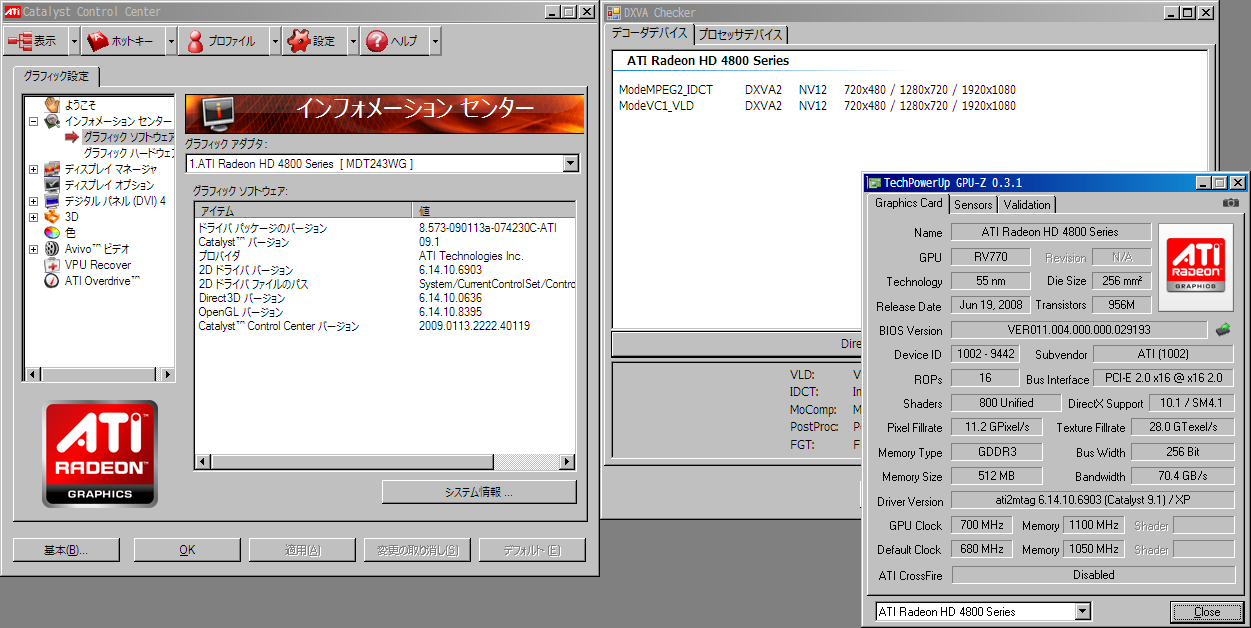Select the Catalyst バージョン 09.1 value
This screenshot has height=628, width=1251.
[429, 242]
